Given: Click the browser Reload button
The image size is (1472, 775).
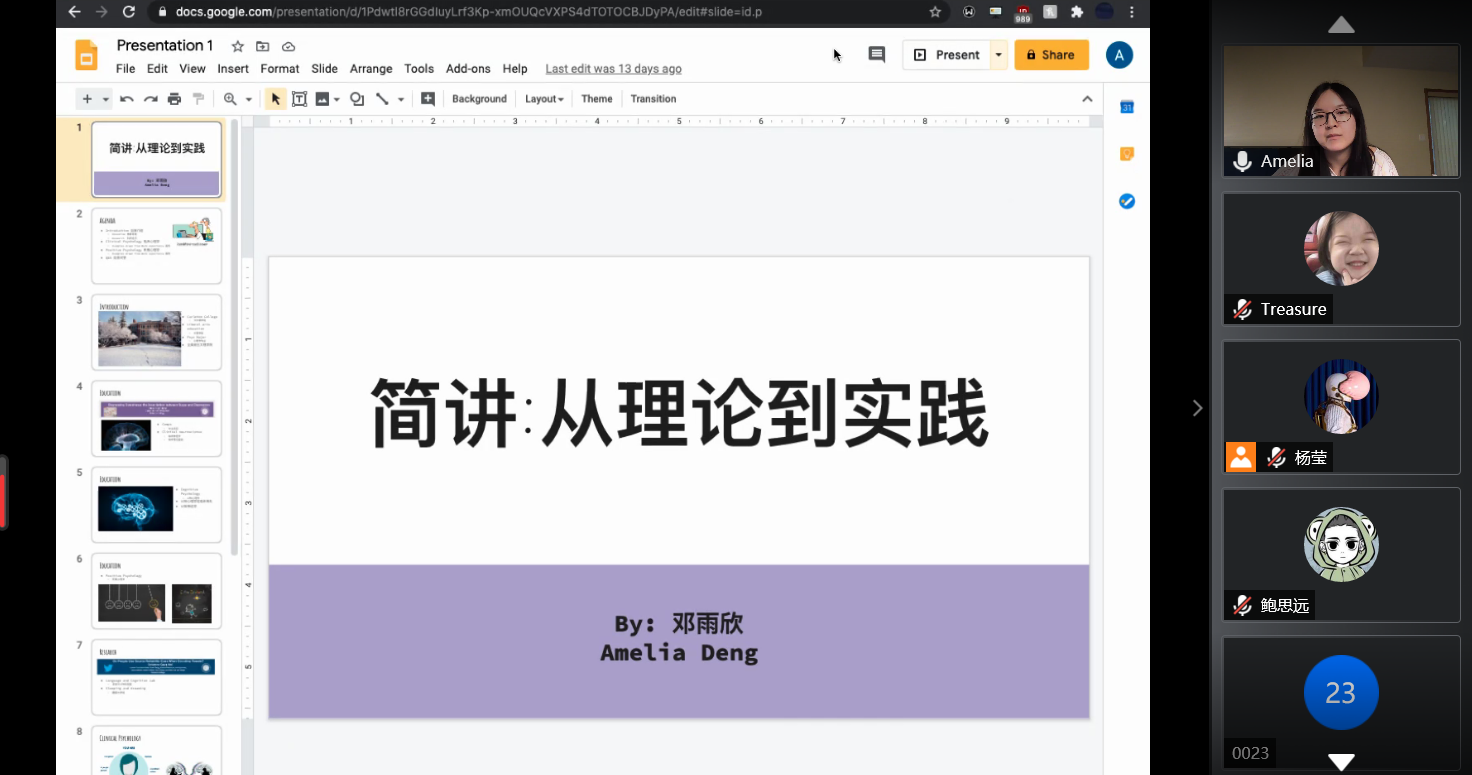Looking at the screenshot, I should 128,12.
